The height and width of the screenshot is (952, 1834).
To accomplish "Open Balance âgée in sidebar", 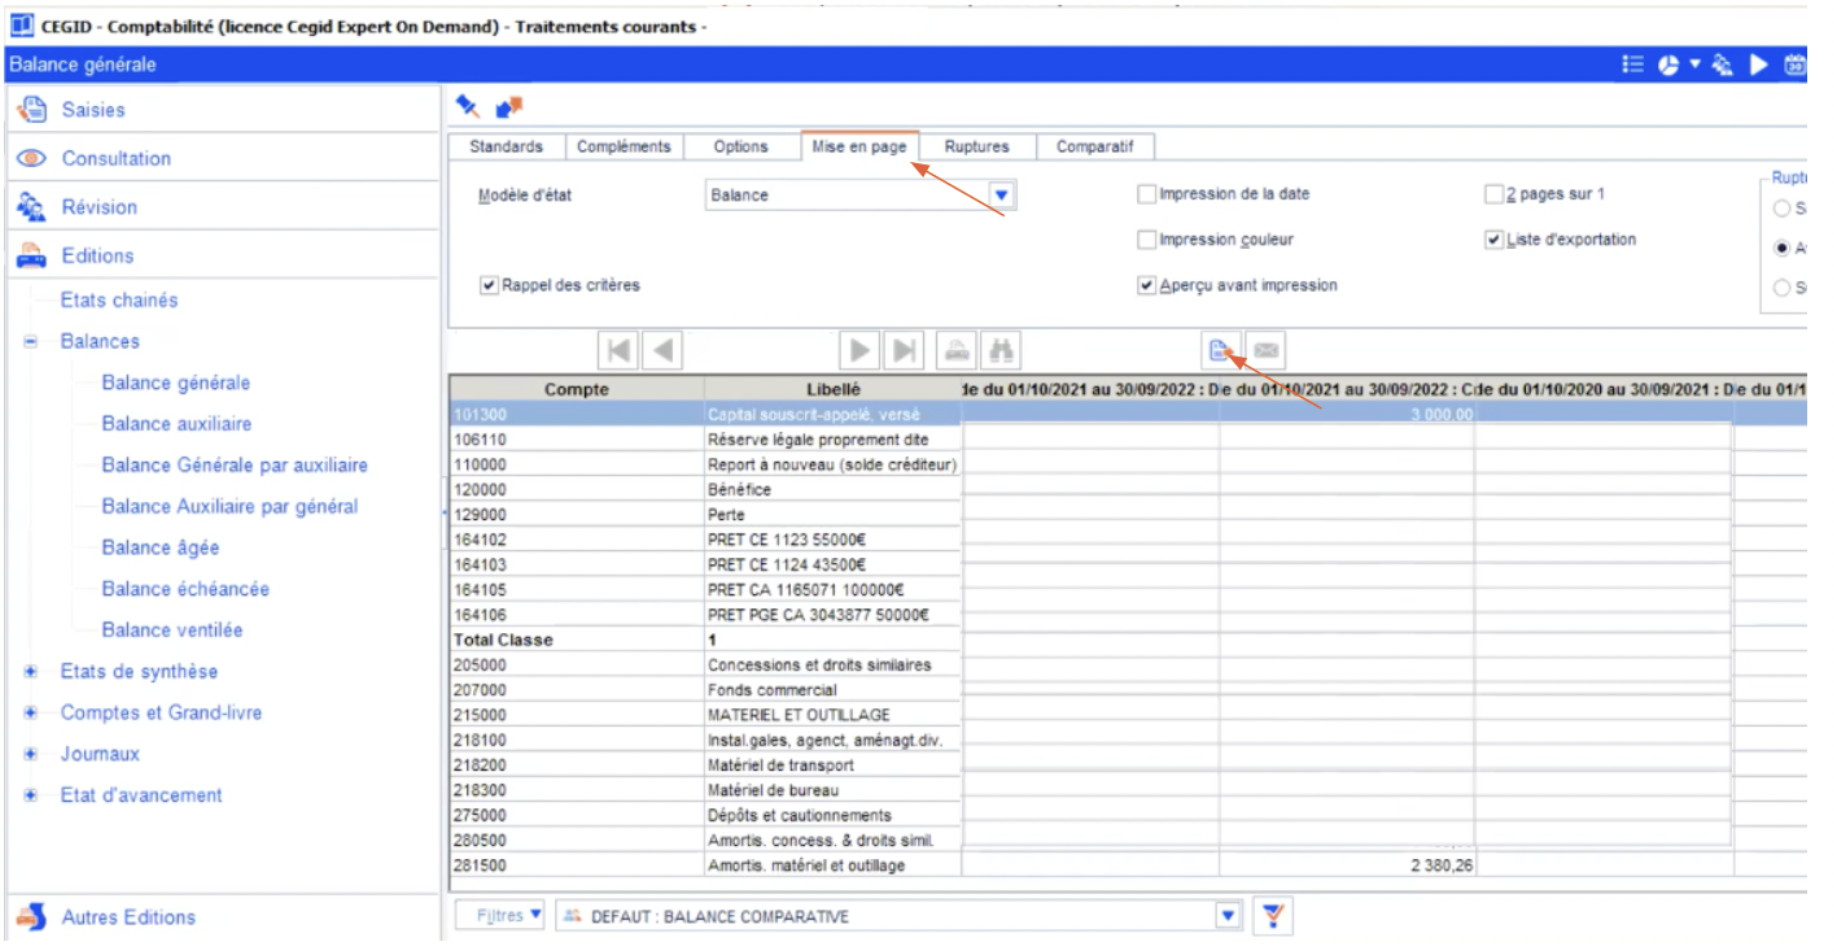I will (x=160, y=548).
